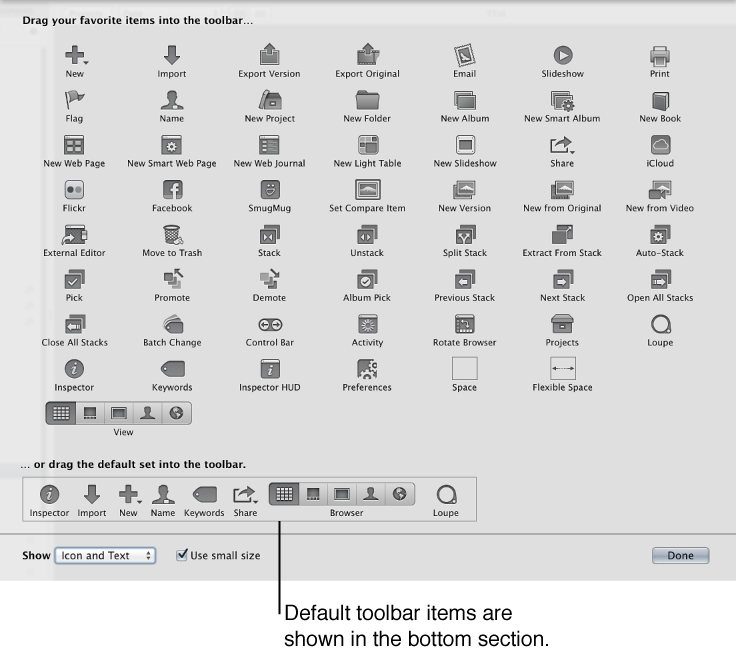Click the Activity icon
Viewport: 736px width, 658px height.
pos(368,324)
